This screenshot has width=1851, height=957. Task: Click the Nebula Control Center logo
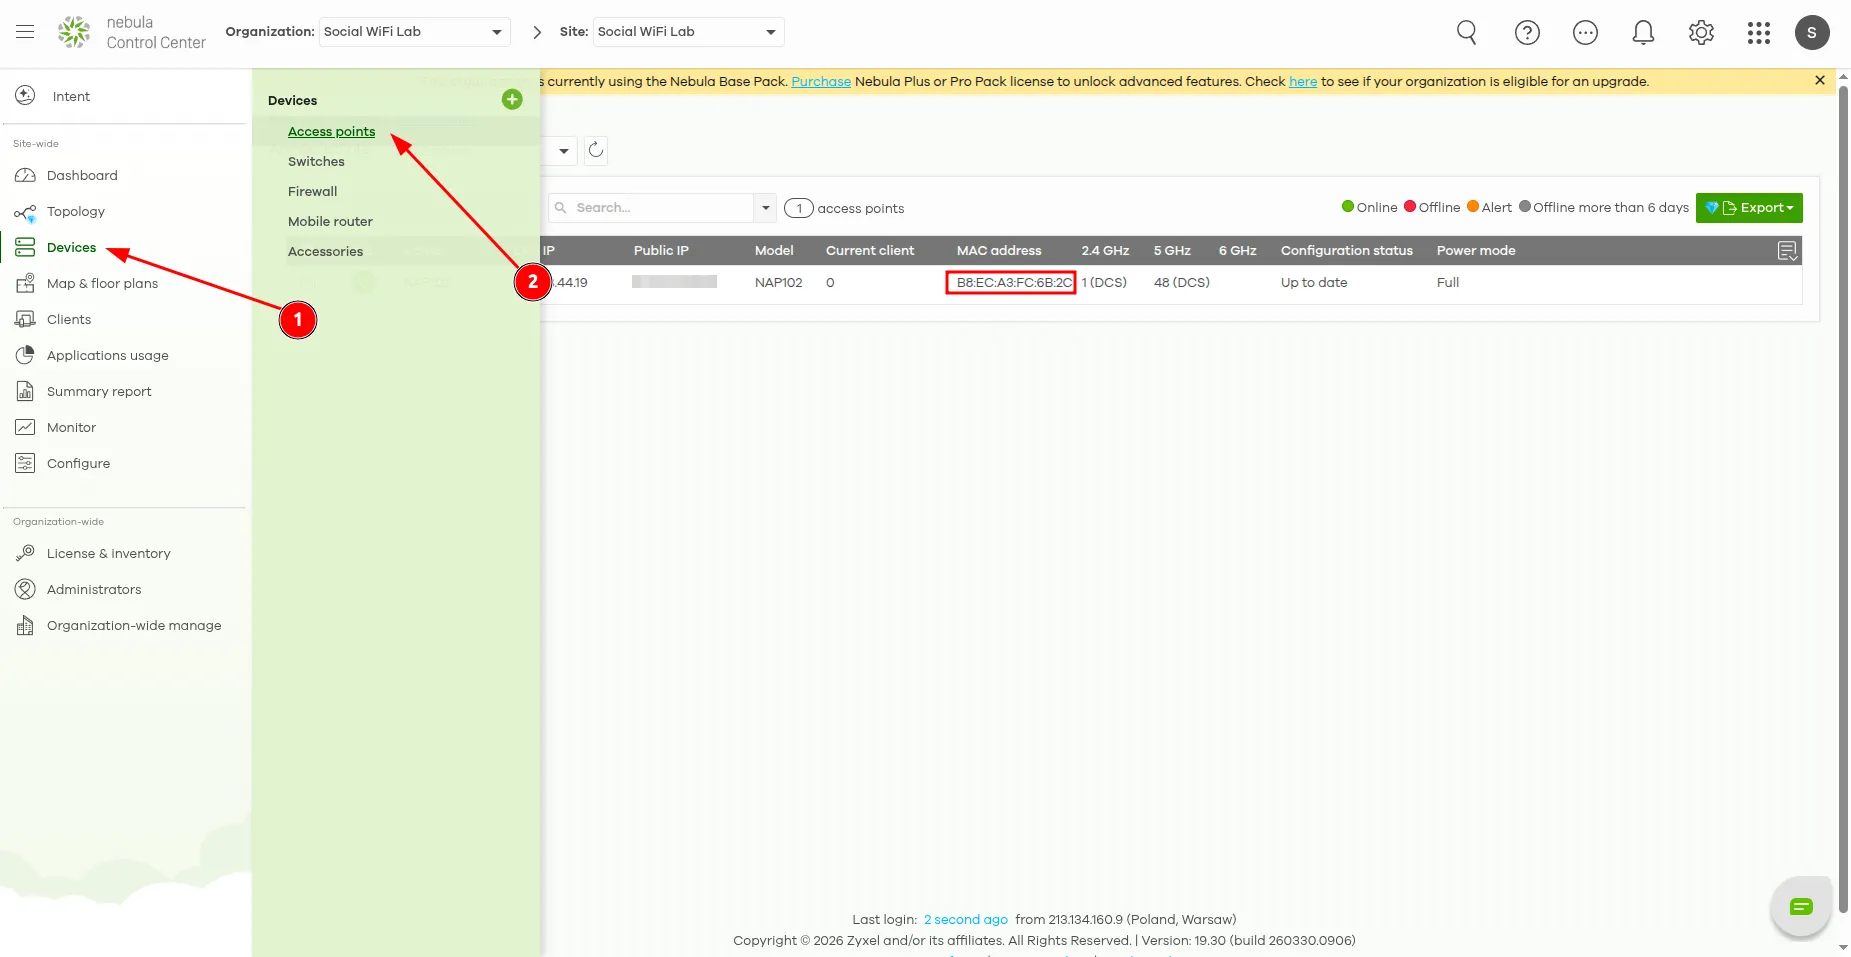coord(131,32)
